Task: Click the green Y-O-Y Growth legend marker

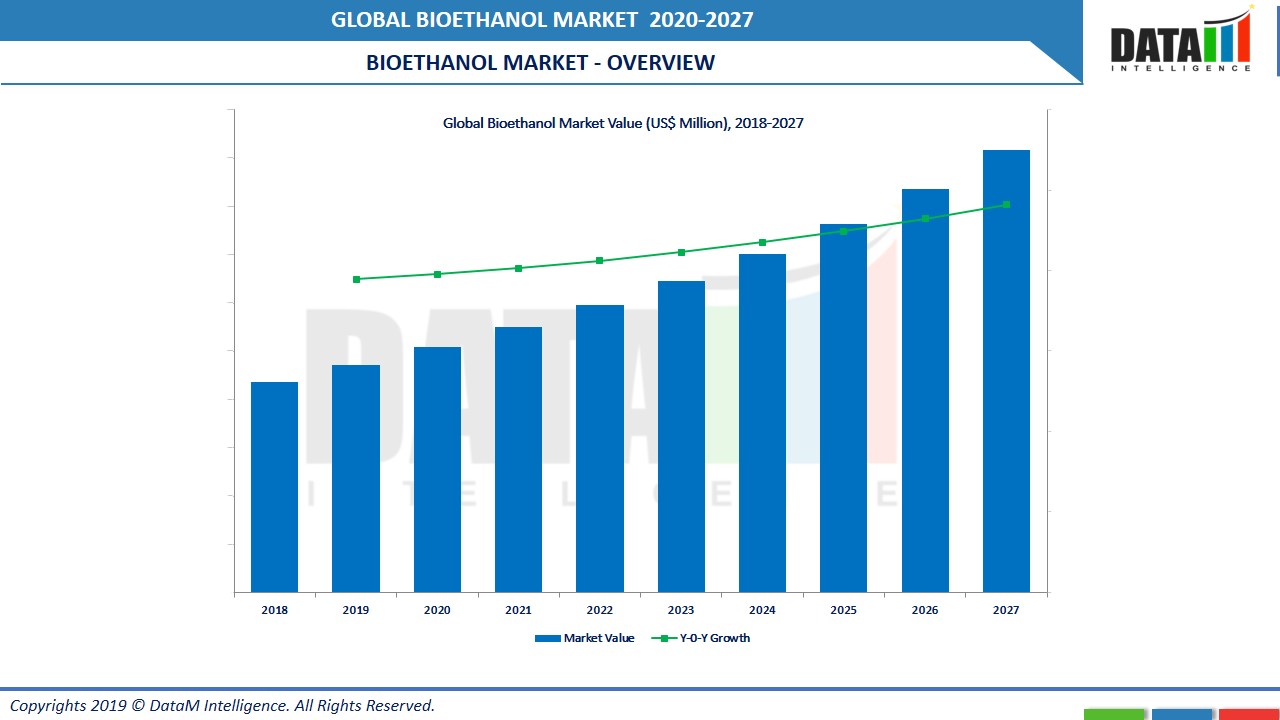Action: (663, 638)
